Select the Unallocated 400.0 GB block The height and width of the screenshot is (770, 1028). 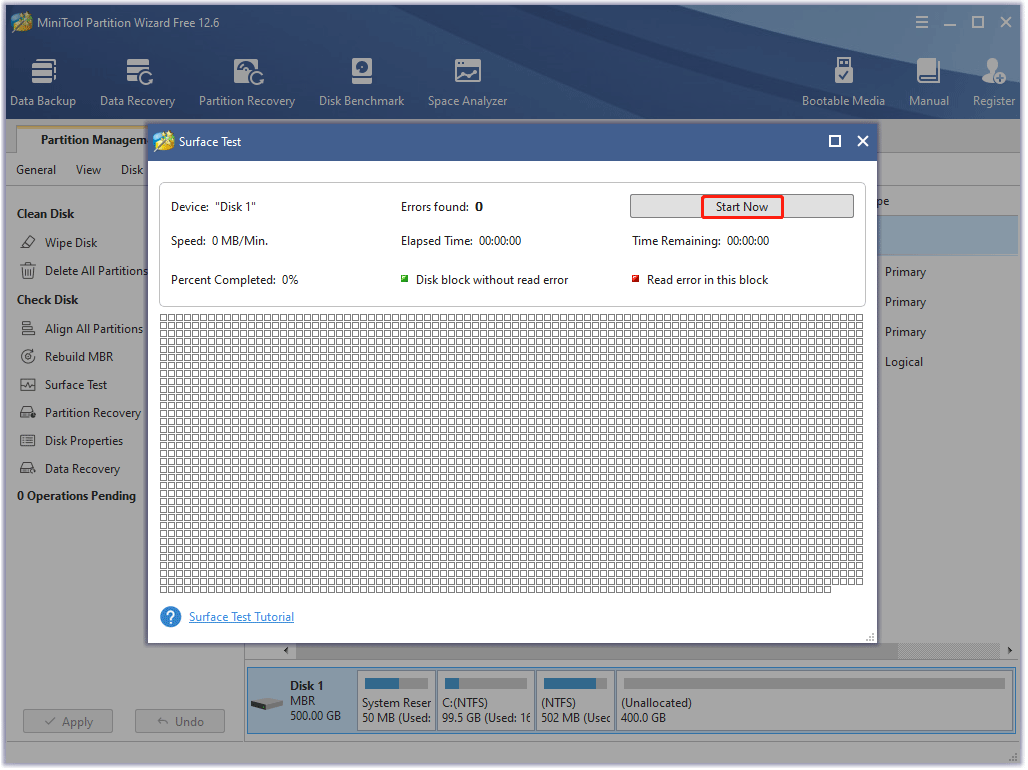tap(814, 700)
